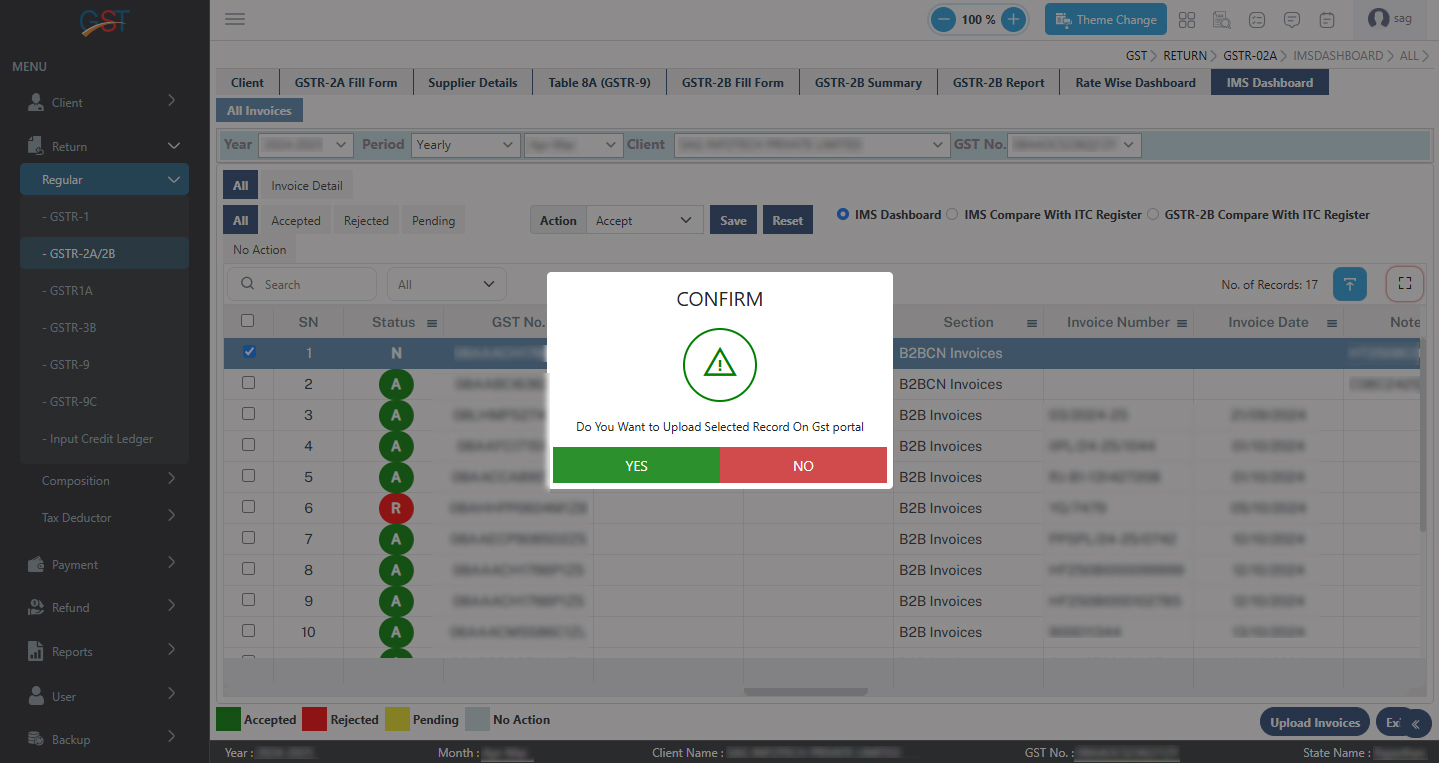Click the hamburger menu icon in header
Screen dimensions: 1439x763
point(235,19)
